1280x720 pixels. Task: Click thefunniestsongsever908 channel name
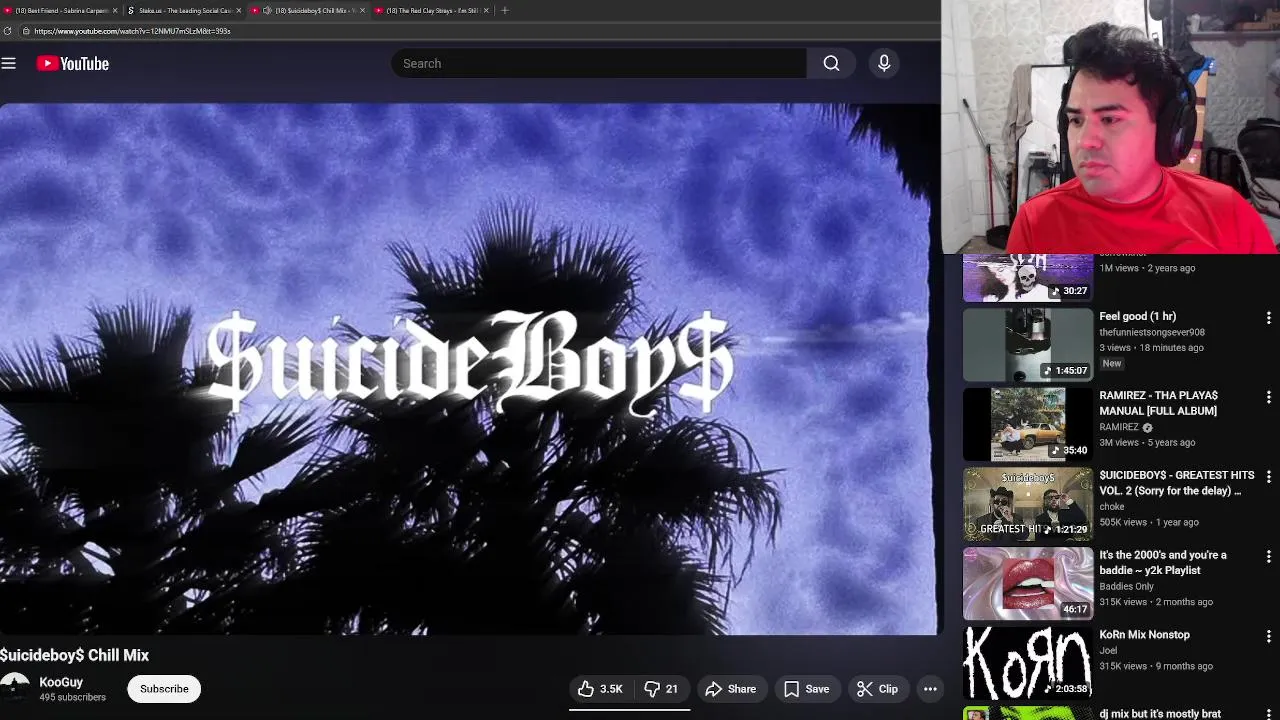click(1152, 332)
